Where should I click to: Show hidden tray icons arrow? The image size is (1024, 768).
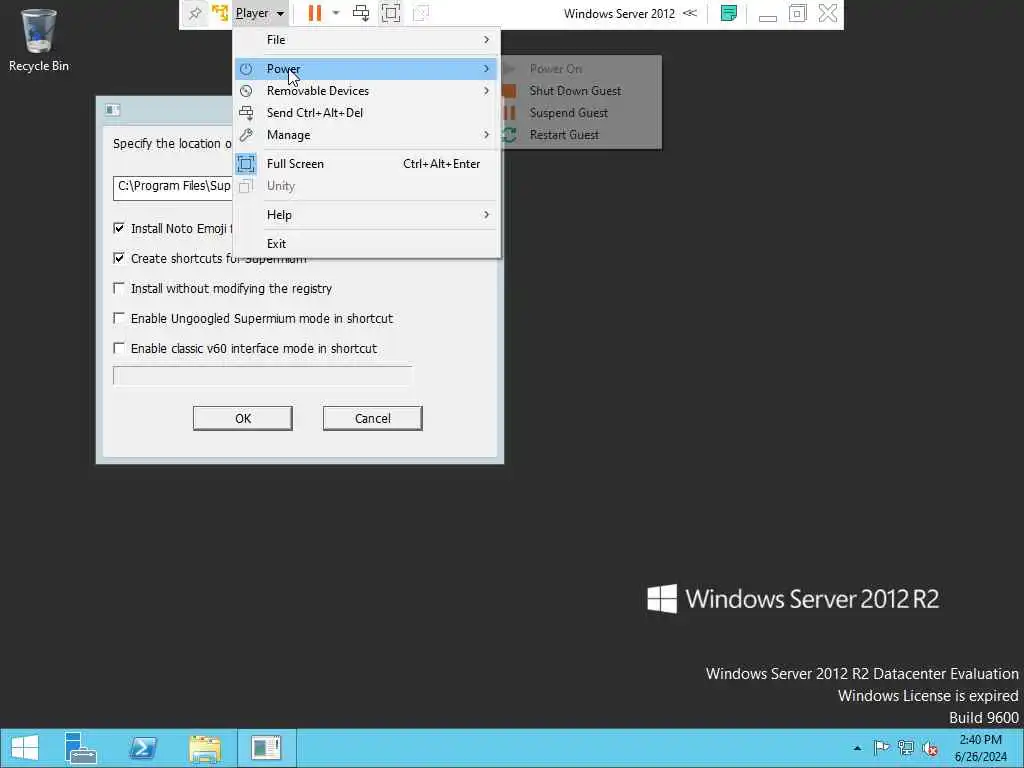857,748
